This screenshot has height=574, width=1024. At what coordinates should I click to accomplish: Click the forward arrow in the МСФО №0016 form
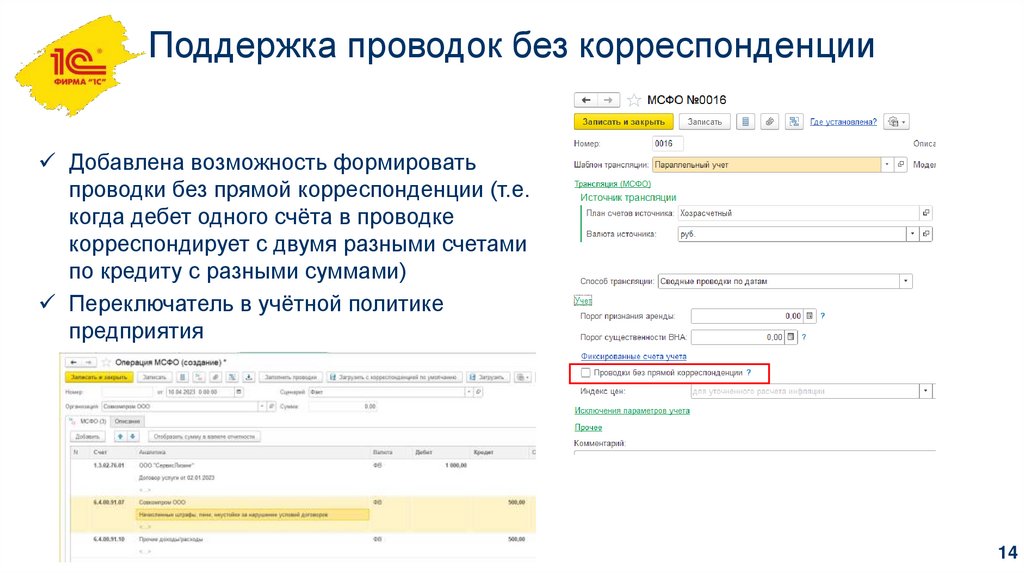click(608, 100)
